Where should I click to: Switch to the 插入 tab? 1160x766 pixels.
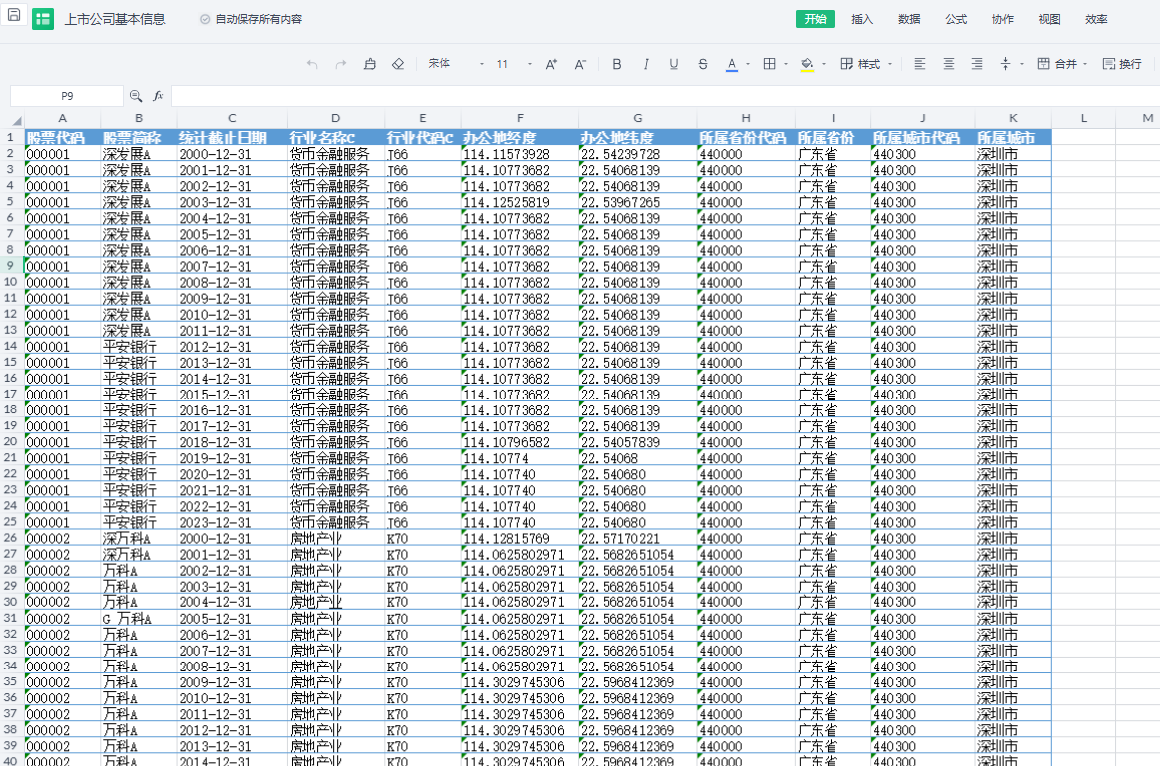[861, 19]
